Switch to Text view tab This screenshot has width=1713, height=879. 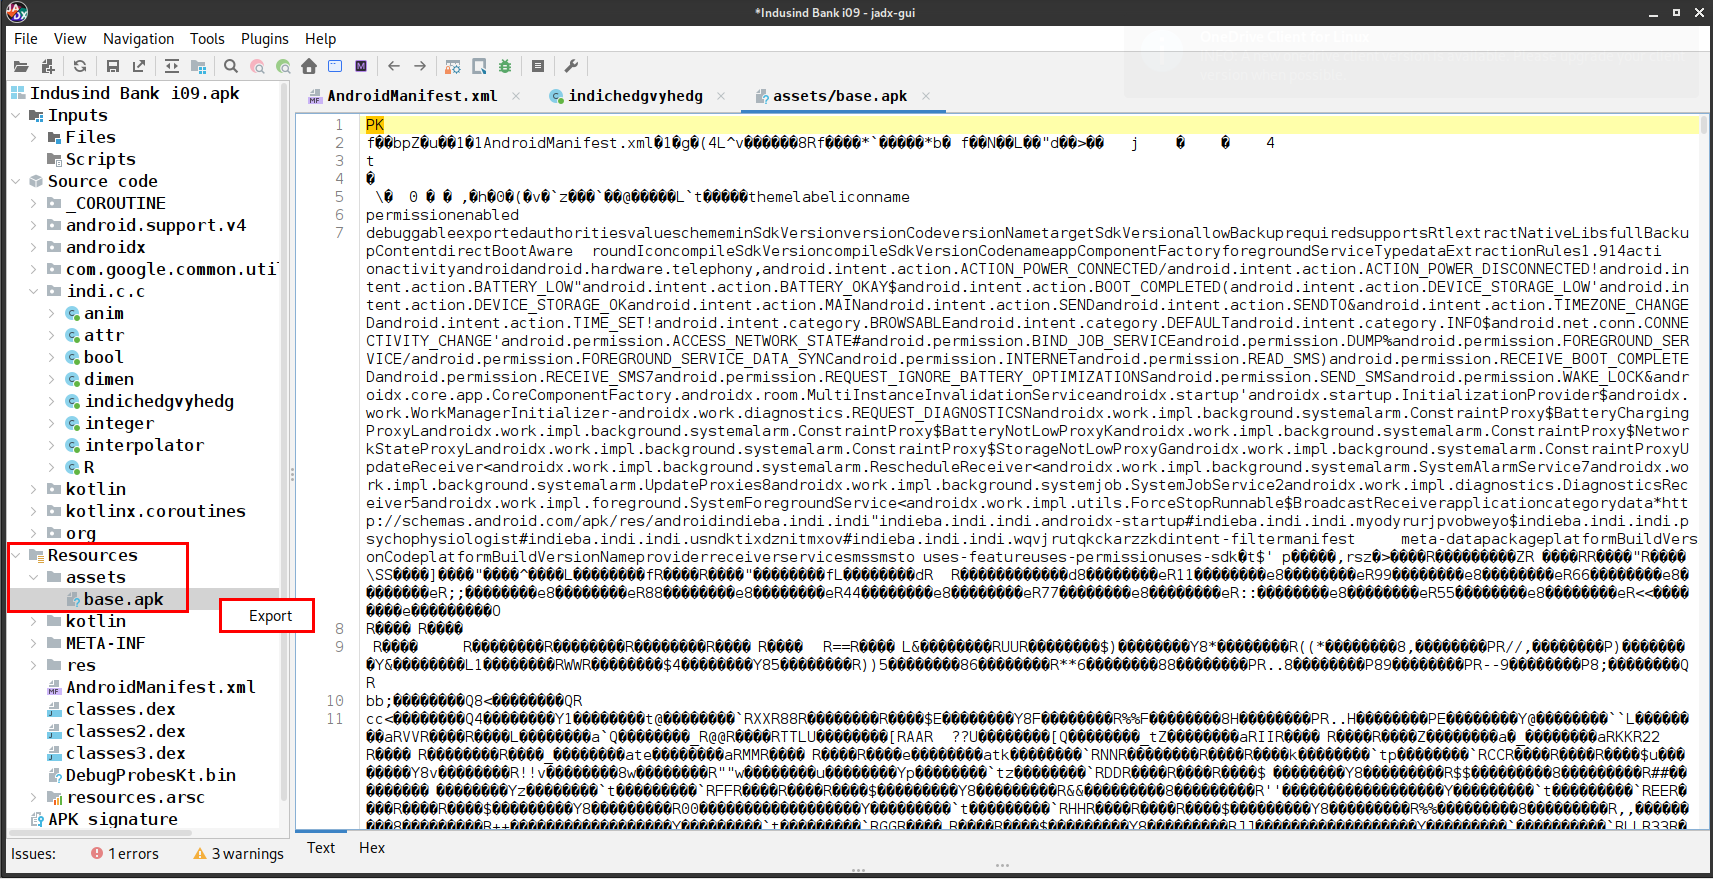321,848
